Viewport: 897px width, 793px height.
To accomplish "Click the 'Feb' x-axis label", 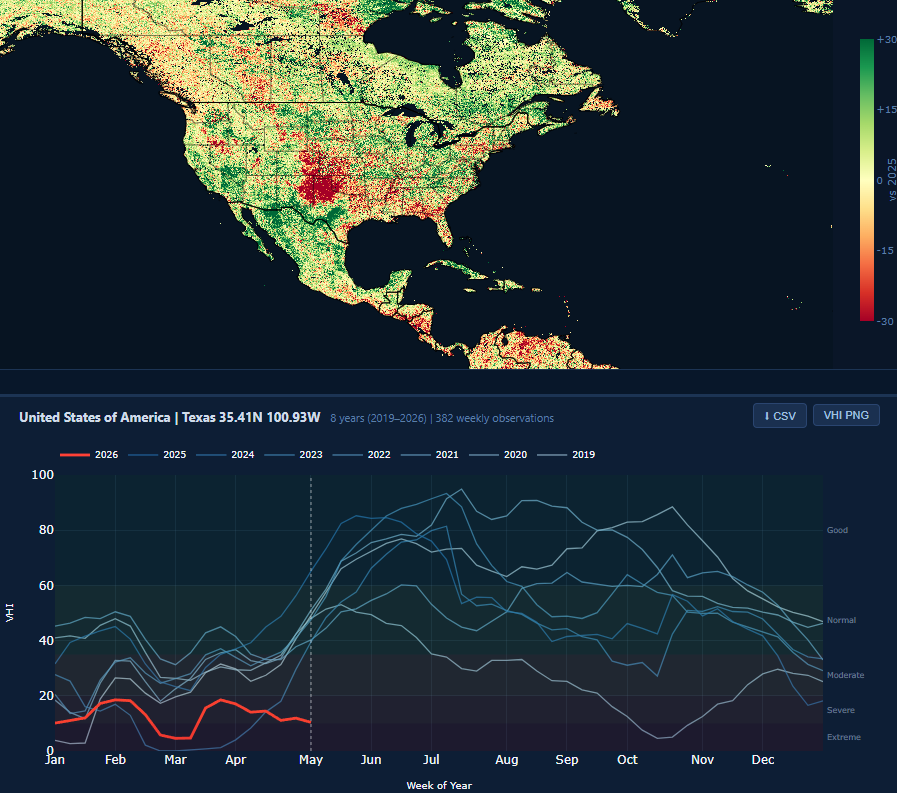I will point(115,760).
